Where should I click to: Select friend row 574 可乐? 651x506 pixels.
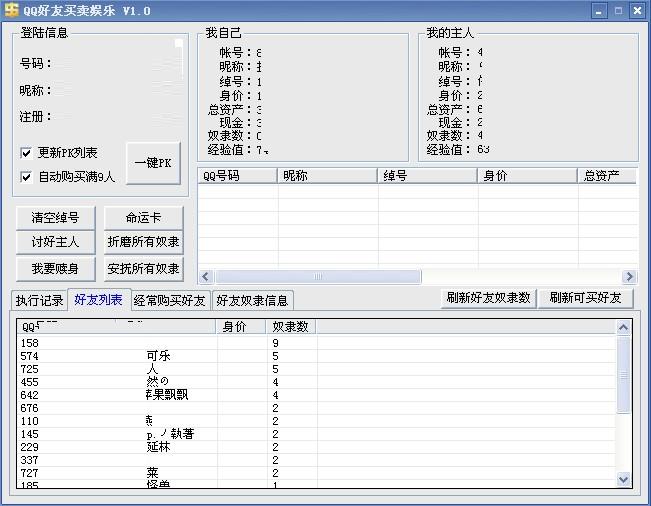click(316, 356)
